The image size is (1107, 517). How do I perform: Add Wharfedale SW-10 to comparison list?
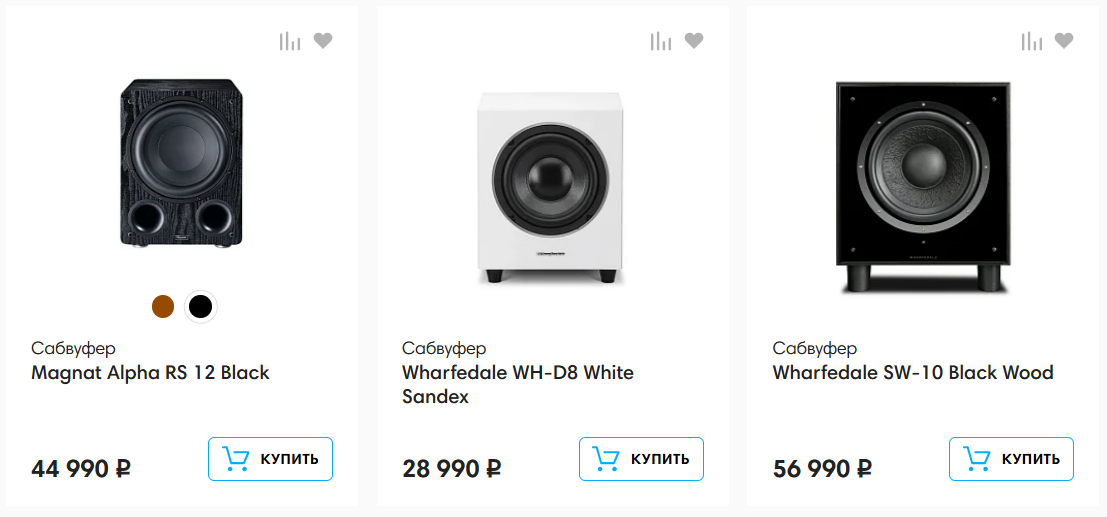pyautogui.click(x=1031, y=41)
